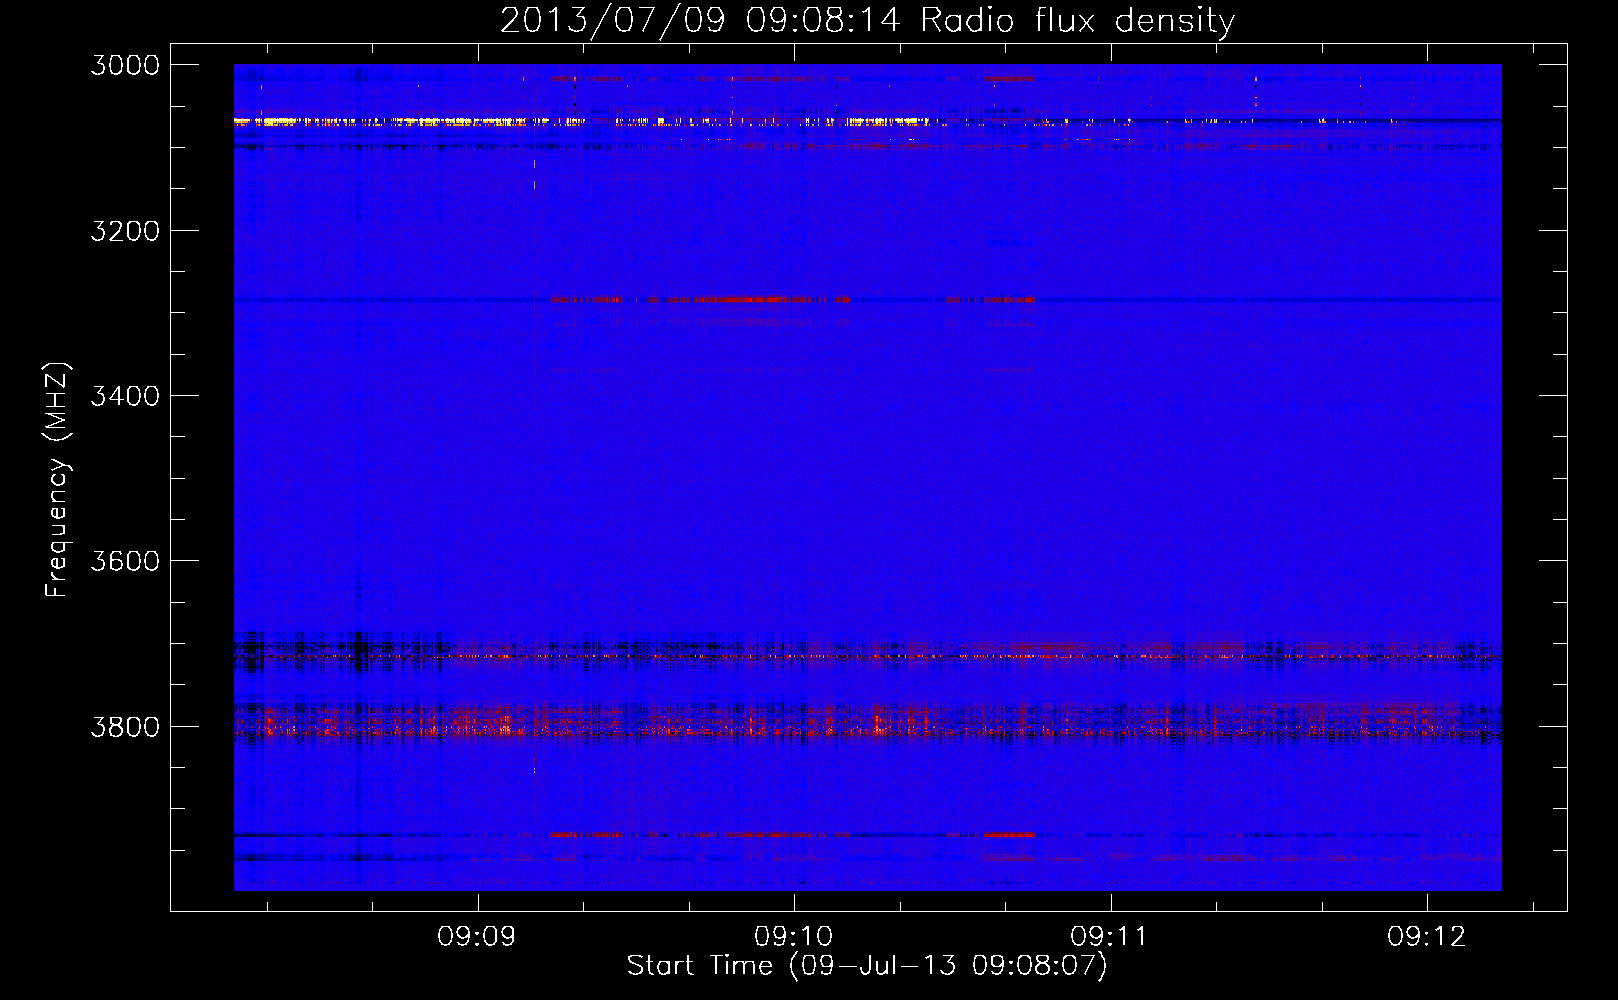
Task: Click the 3800 frequency tick label
Action: (125, 727)
